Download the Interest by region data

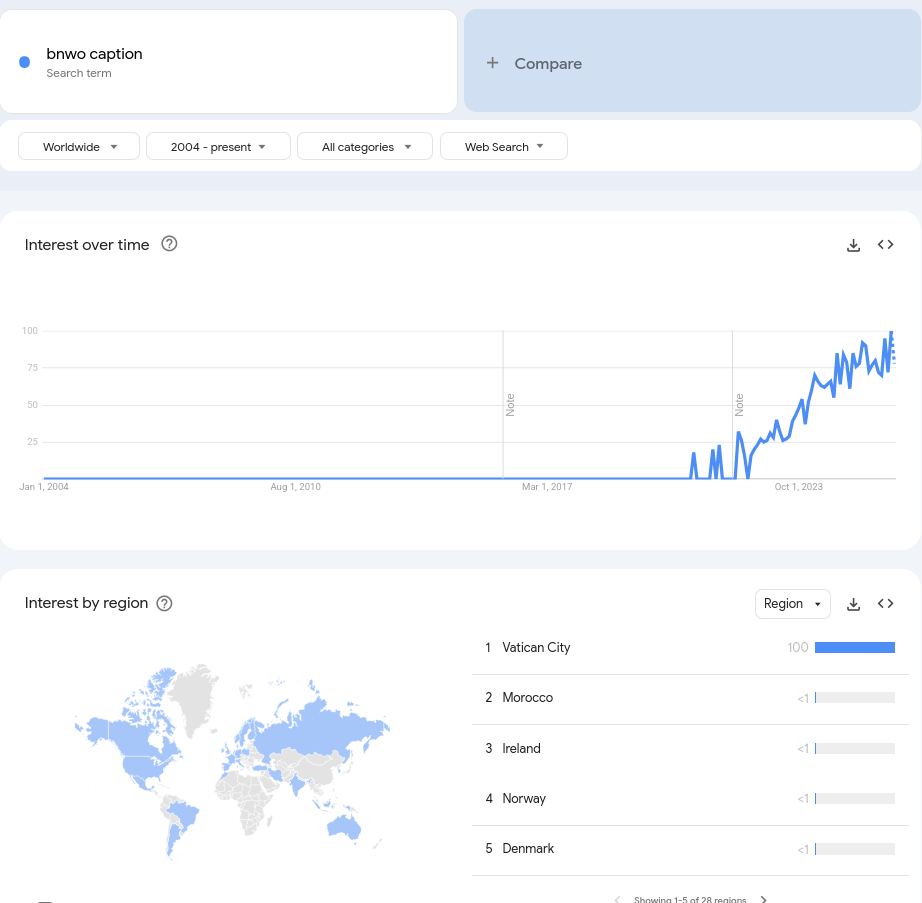(853, 604)
